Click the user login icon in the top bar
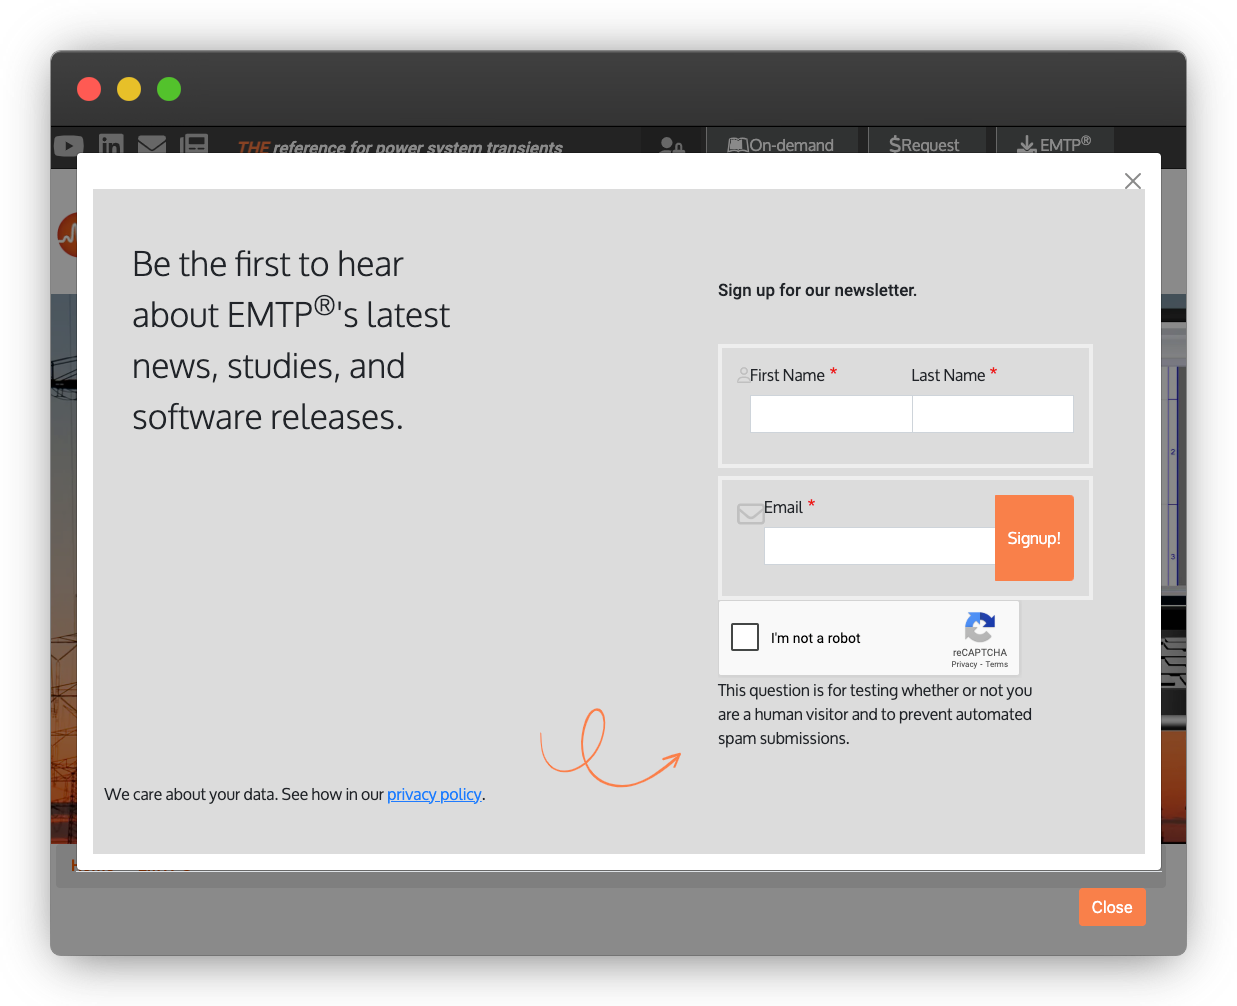The width and height of the screenshot is (1237, 1006). pyautogui.click(x=672, y=146)
